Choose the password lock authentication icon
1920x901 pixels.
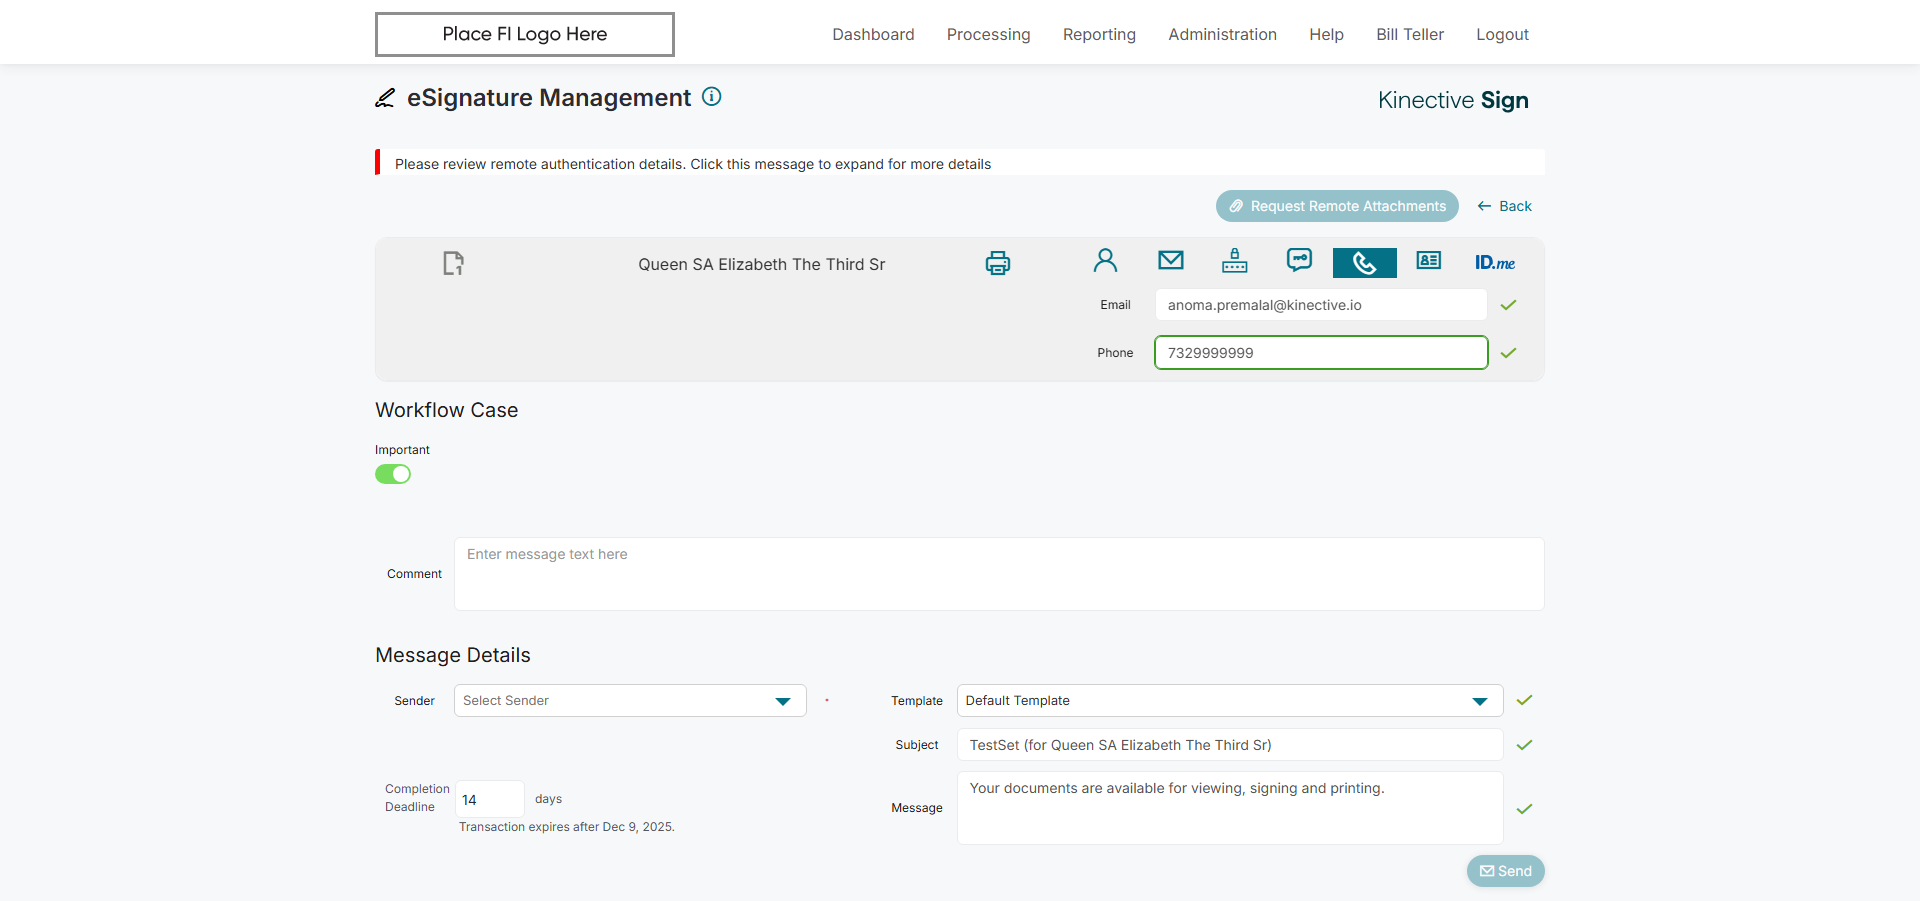(1235, 260)
